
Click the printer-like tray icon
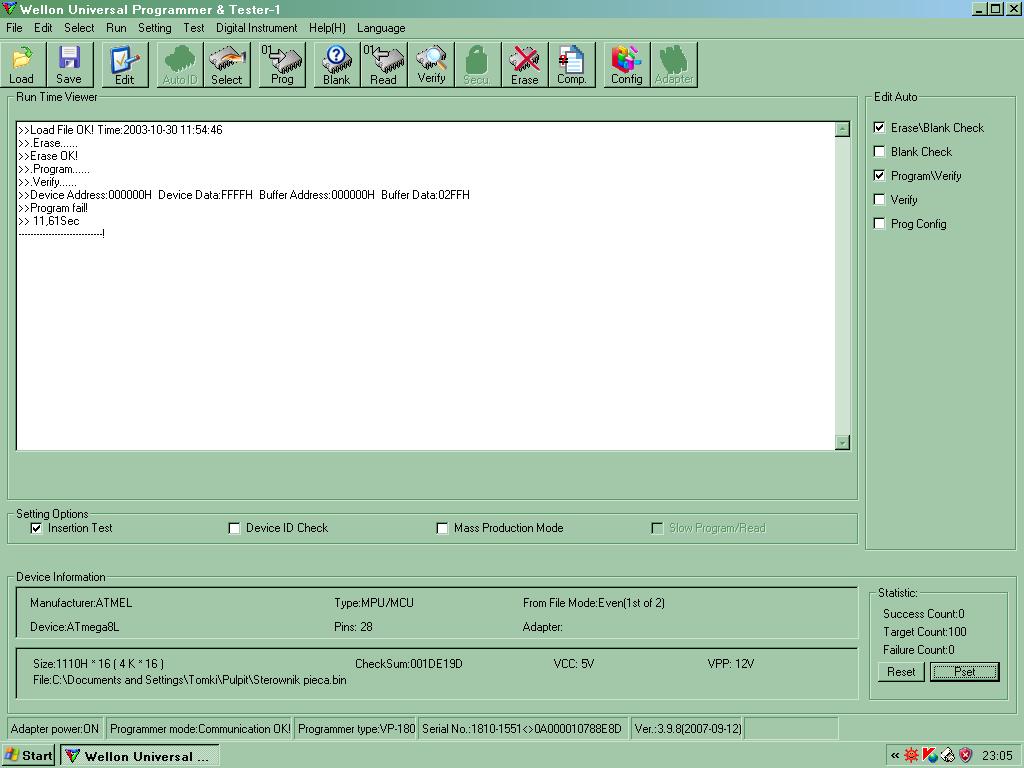[x=948, y=756]
